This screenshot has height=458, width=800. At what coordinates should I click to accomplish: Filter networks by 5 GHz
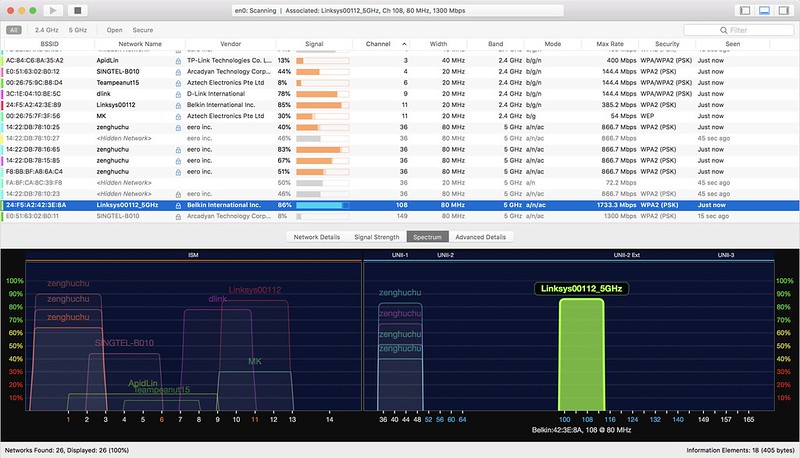click(78, 30)
